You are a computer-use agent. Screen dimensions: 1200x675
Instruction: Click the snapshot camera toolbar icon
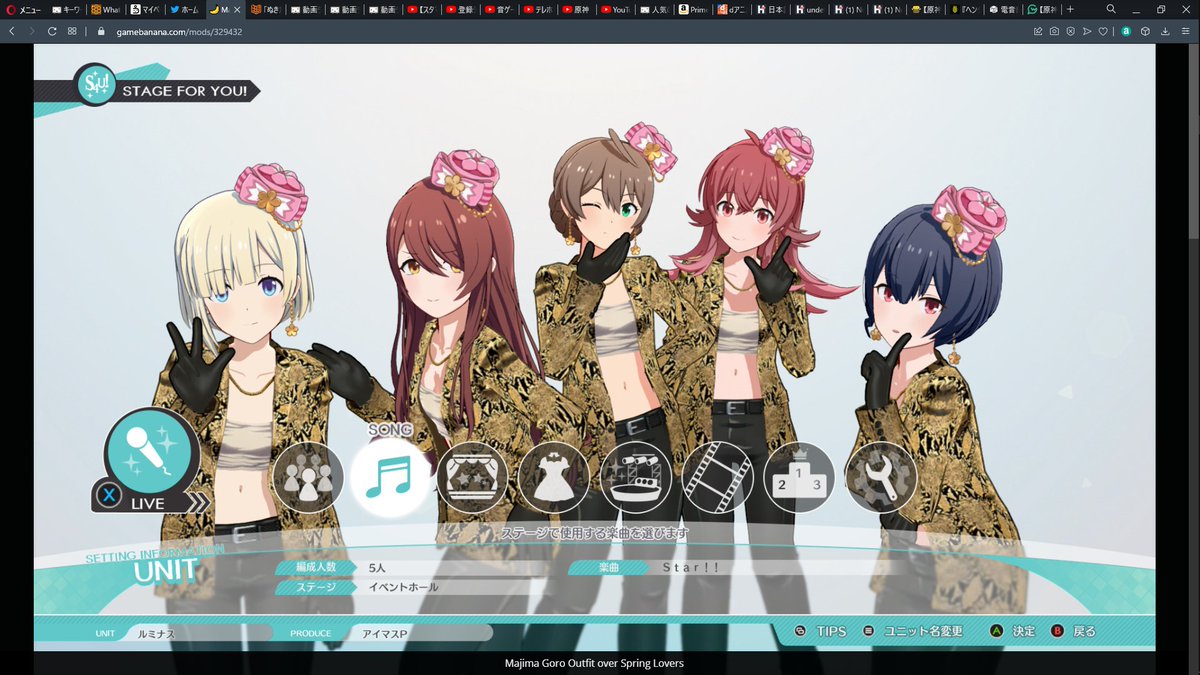pos(1054,31)
